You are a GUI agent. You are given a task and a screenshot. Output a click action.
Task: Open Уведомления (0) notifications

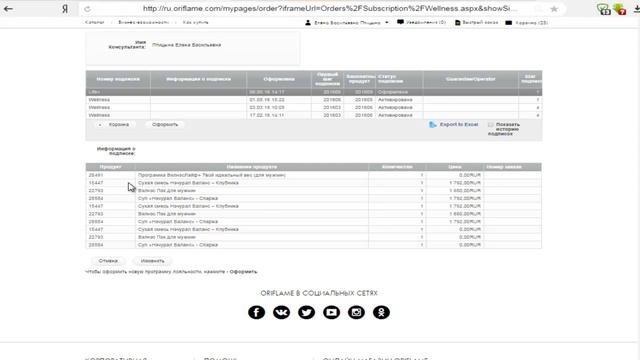tap(421, 22)
